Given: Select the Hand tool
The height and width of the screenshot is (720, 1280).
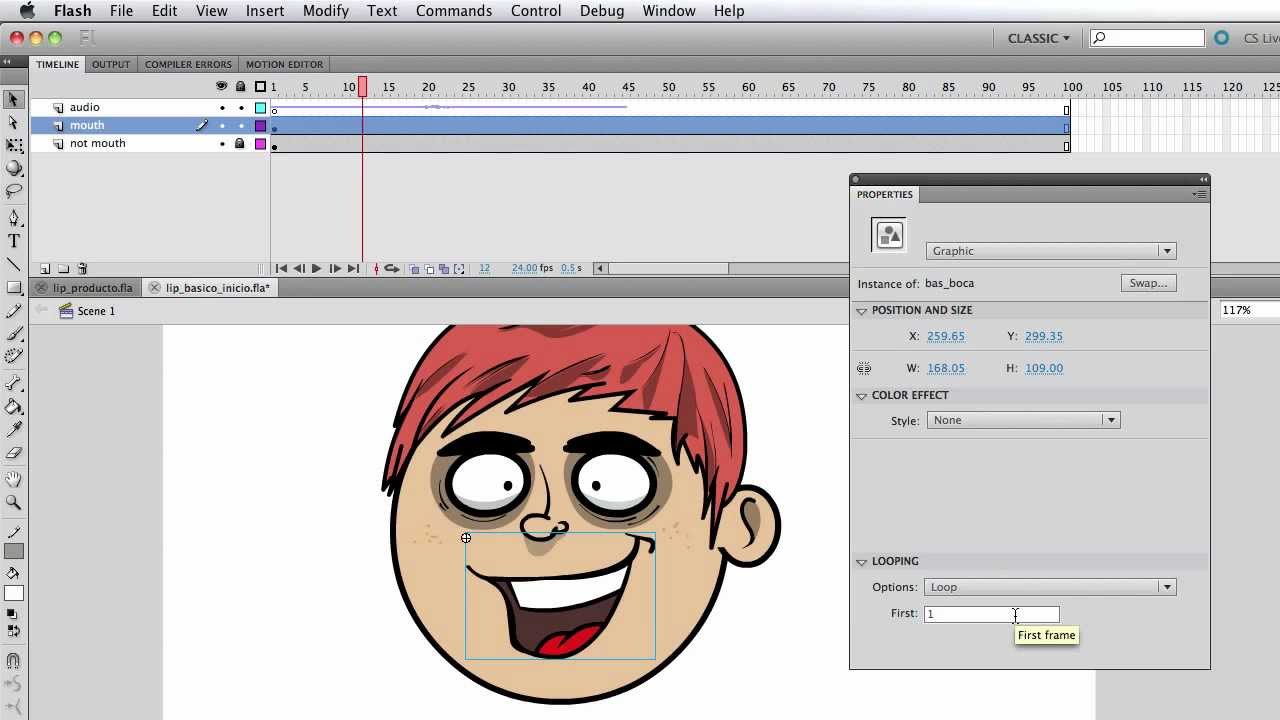Looking at the screenshot, I should pyautogui.click(x=14, y=479).
